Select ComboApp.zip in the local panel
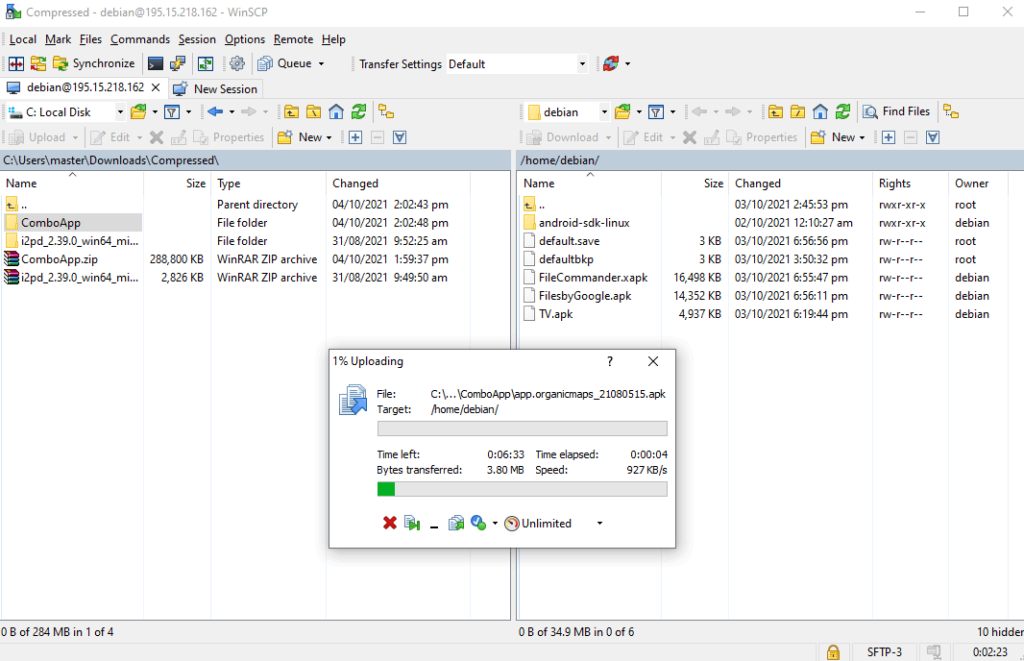 (59, 259)
